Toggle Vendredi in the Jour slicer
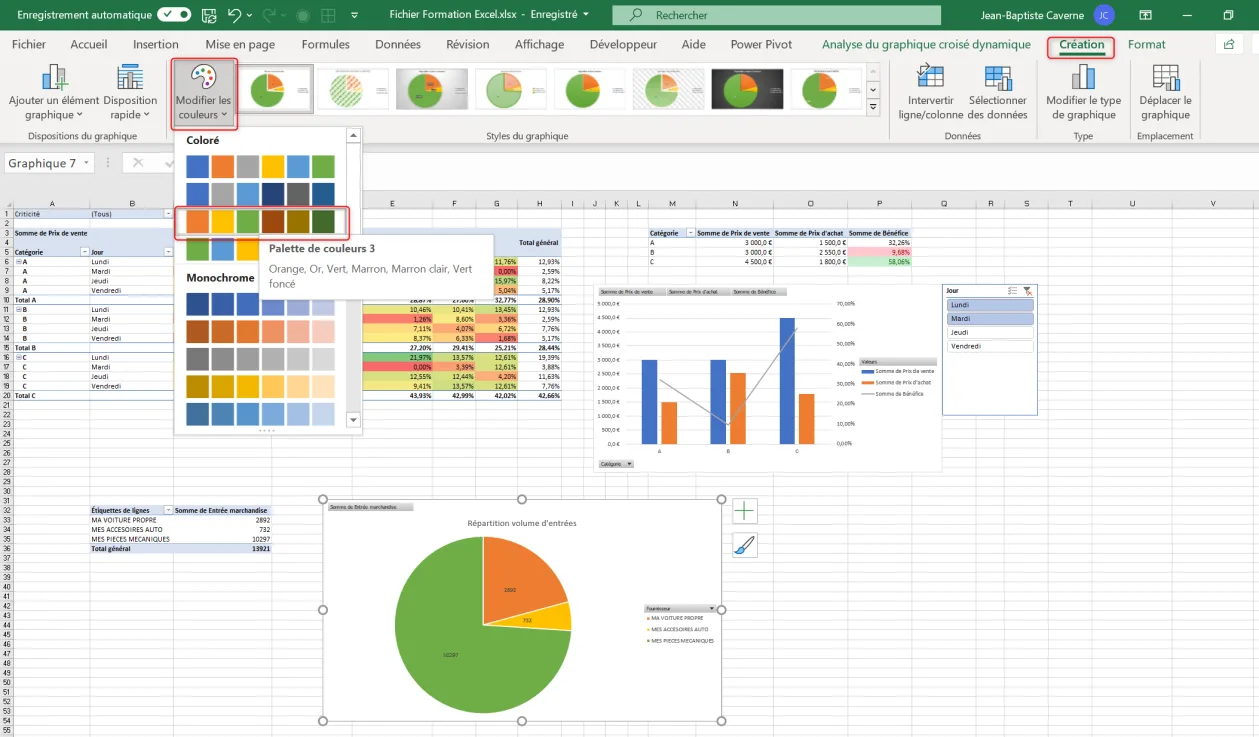This screenshot has height=737, width=1259. [x=990, y=346]
